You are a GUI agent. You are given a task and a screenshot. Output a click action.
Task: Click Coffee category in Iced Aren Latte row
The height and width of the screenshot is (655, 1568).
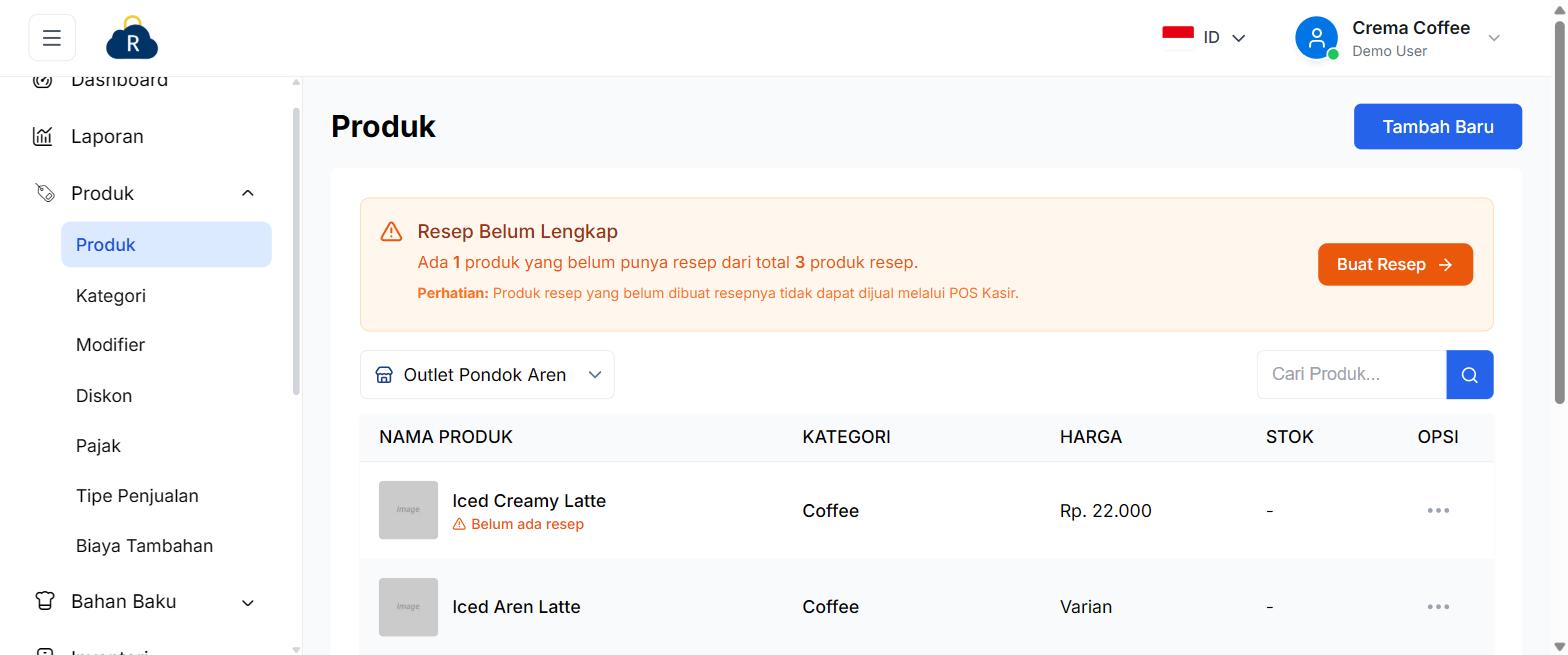(x=830, y=607)
